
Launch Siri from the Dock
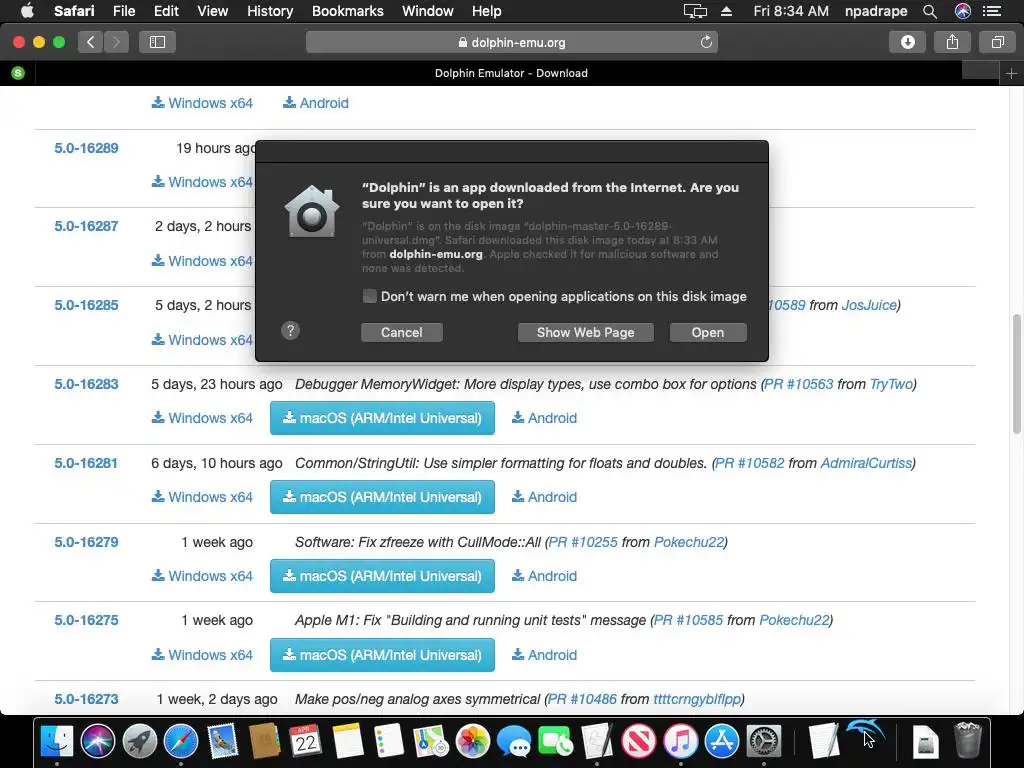tap(98, 741)
